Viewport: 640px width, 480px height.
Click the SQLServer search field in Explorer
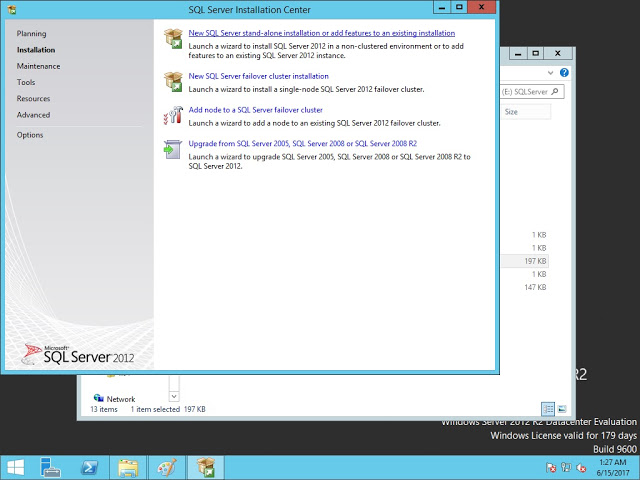pos(525,92)
